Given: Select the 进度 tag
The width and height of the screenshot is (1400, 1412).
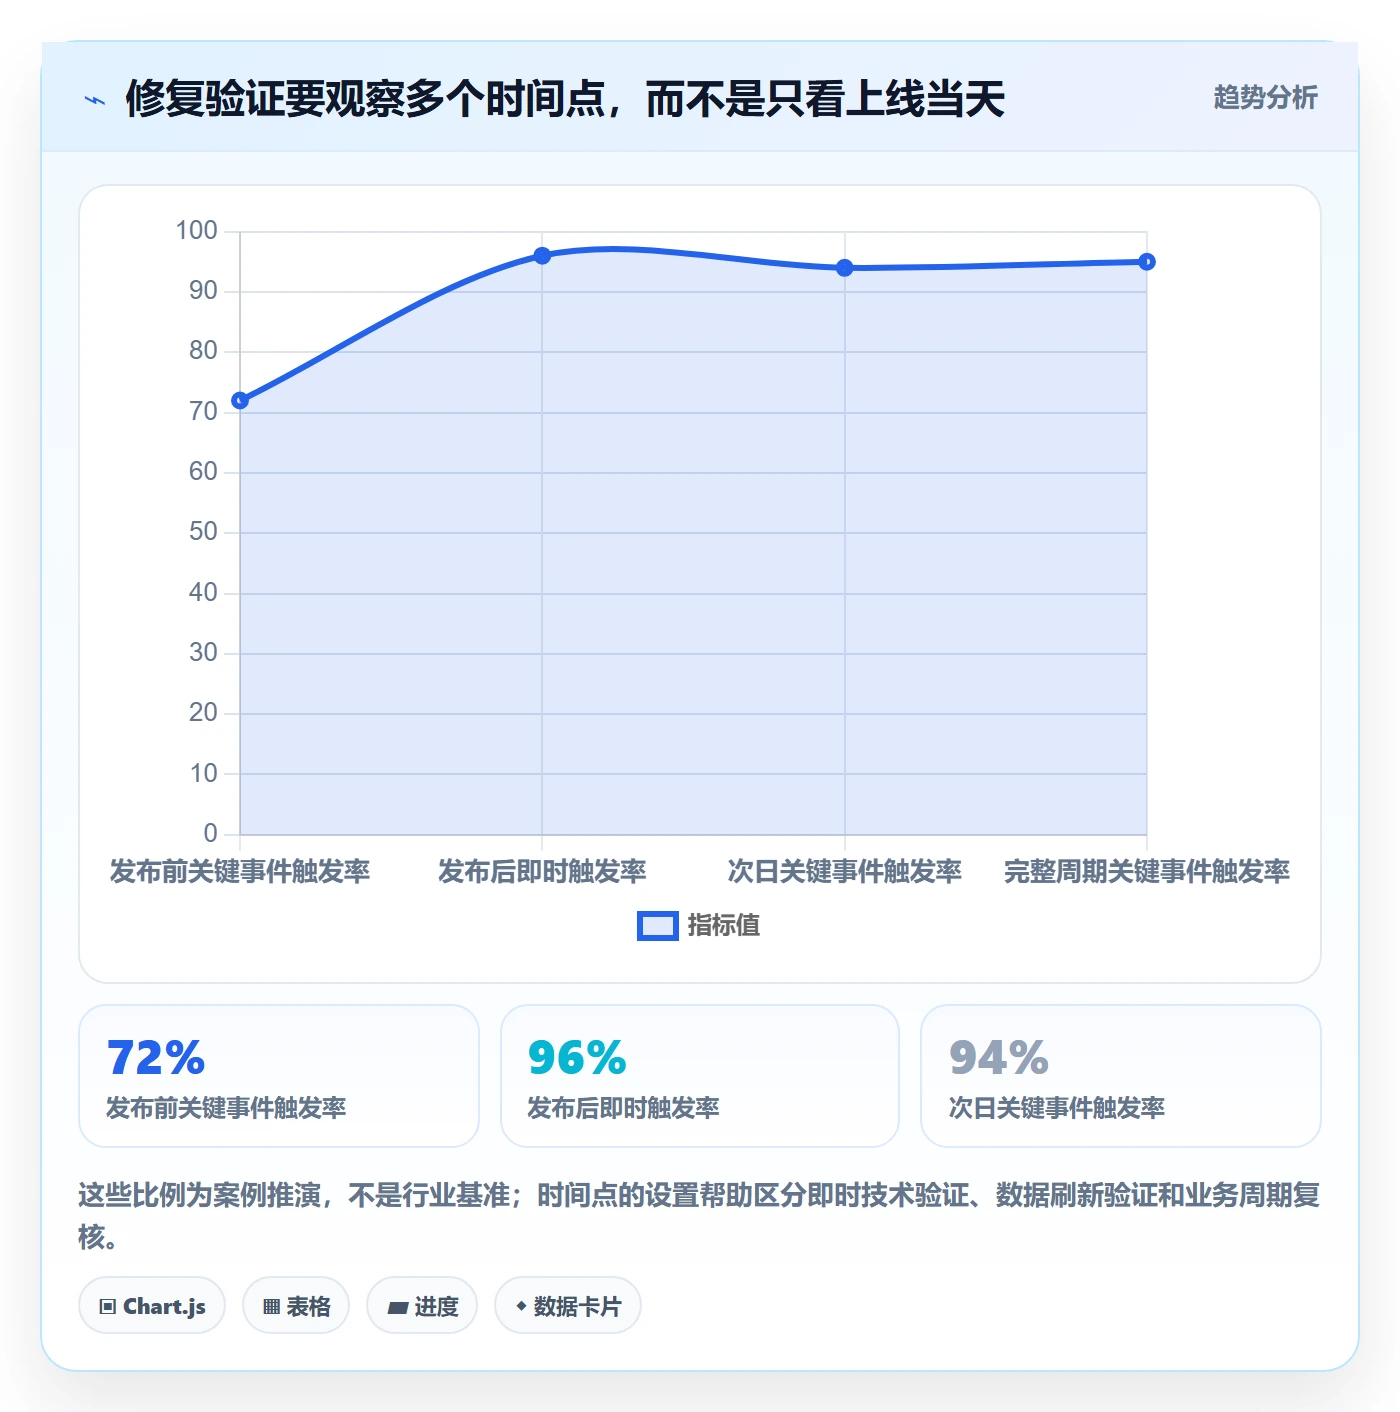Looking at the screenshot, I should [422, 1306].
